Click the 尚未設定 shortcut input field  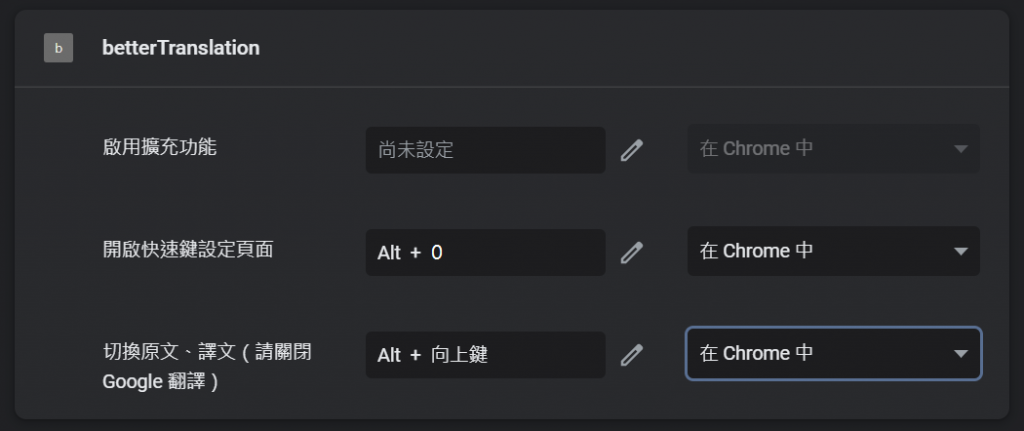(x=485, y=150)
